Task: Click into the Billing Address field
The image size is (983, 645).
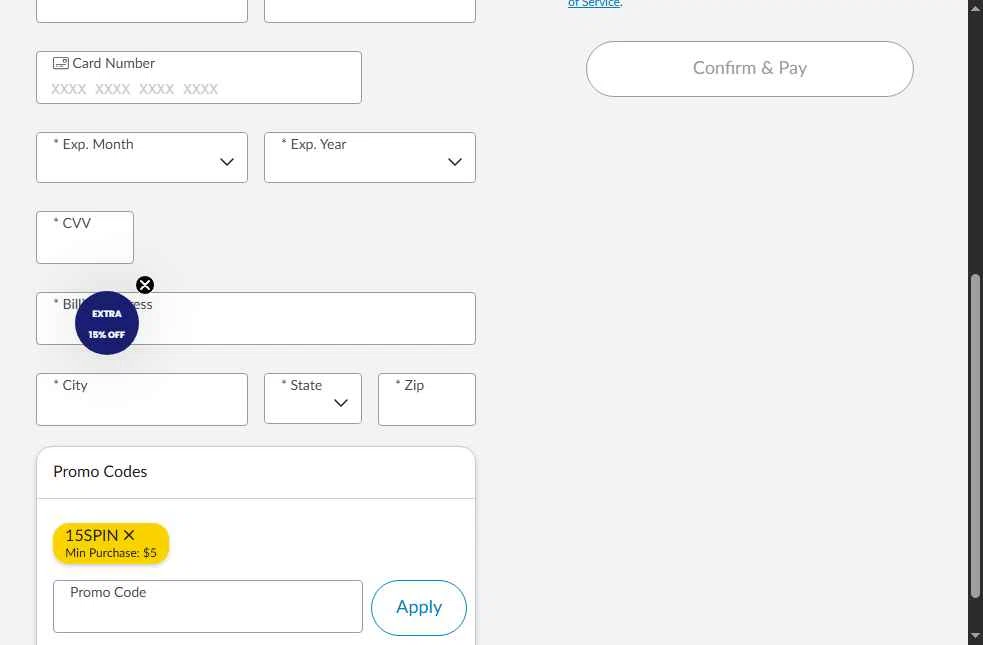Action: pos(256,318)
